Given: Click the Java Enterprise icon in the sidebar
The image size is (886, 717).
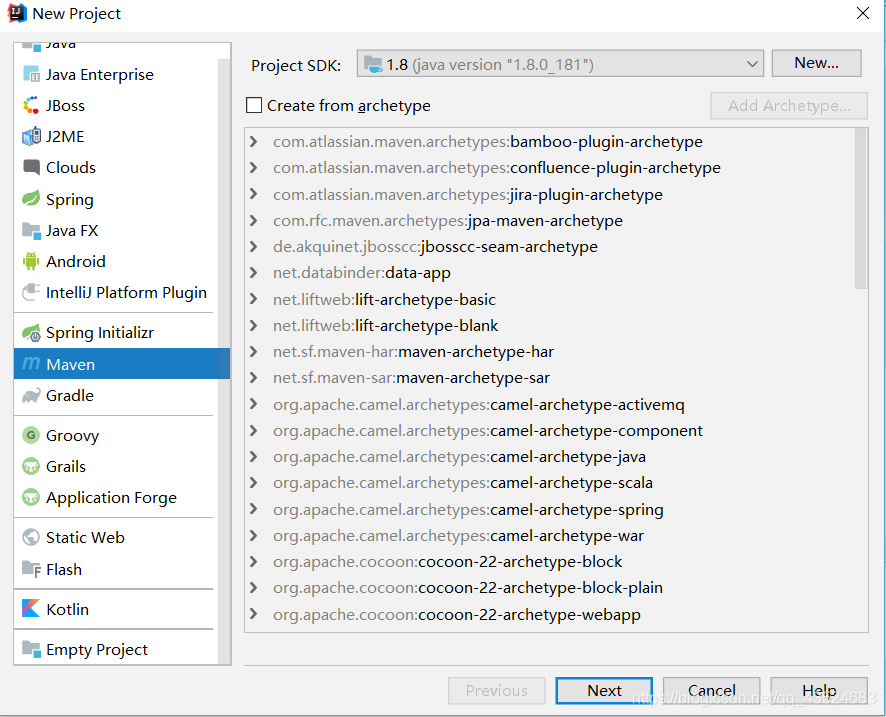Looking at the screenshot, I should tap(31, 74).
